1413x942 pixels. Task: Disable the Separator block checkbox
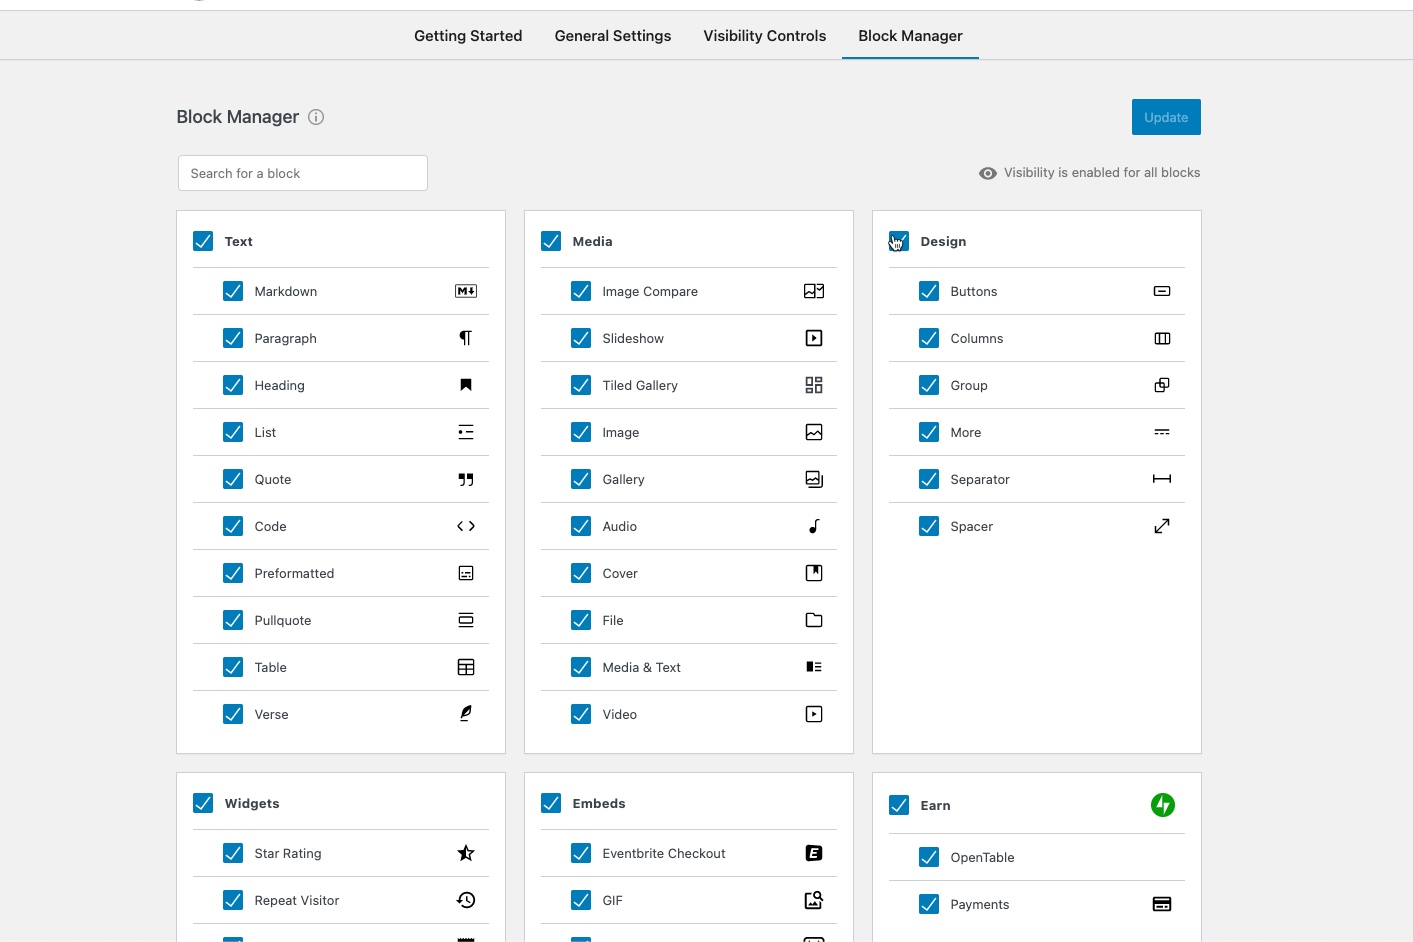click(929, 479)
